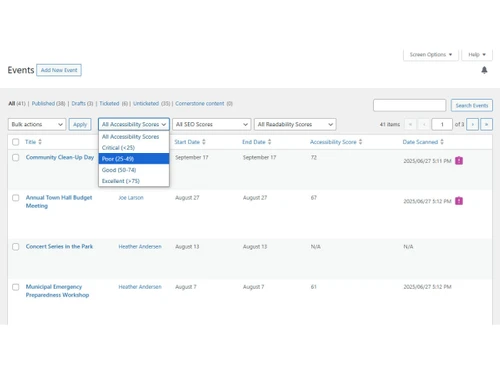Expand the Help panel

click(477, 55)
